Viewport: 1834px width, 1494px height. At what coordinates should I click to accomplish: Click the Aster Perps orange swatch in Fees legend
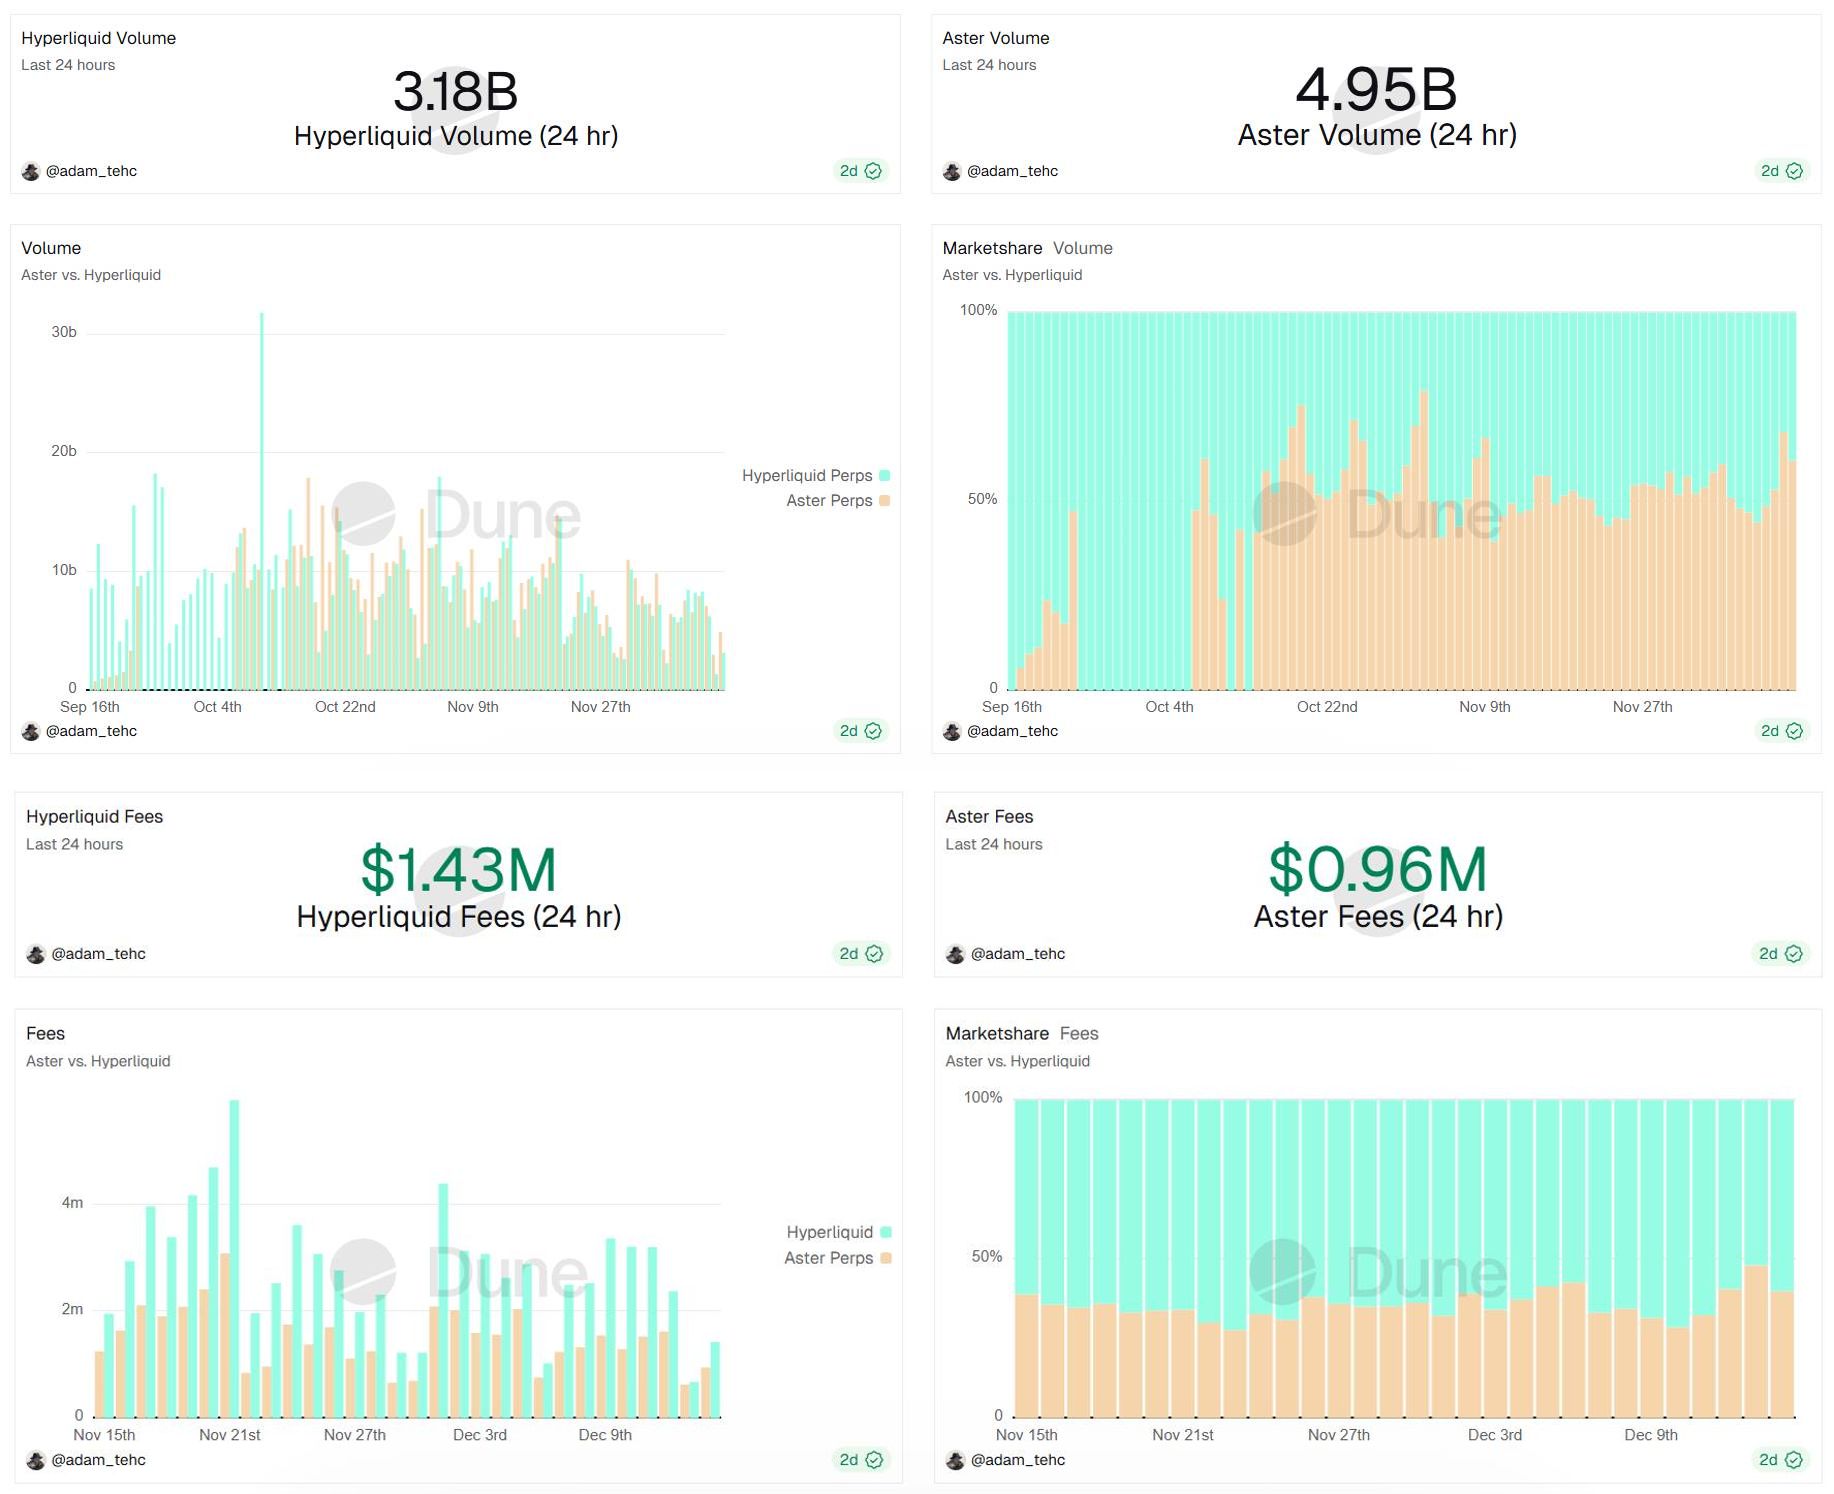click(x=885, y=1258)
